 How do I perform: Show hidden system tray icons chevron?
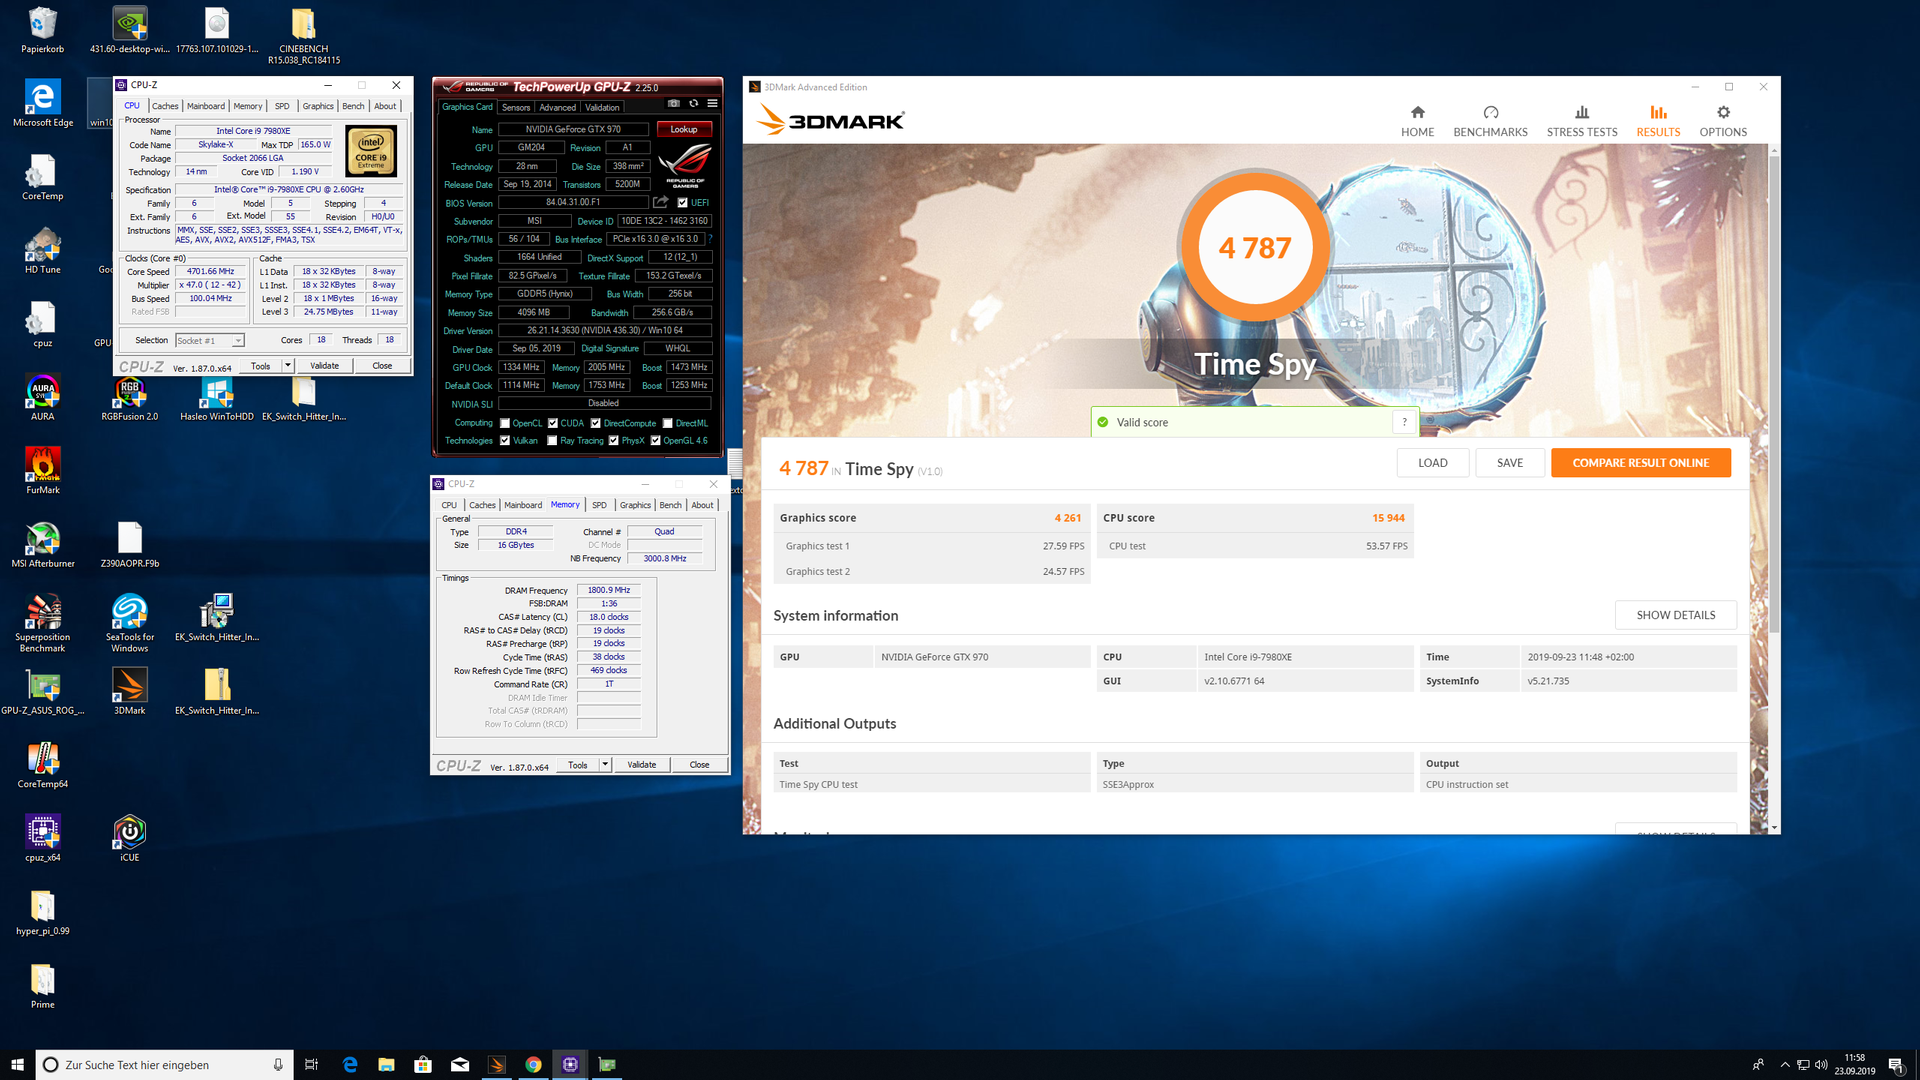[1784, 1065]
